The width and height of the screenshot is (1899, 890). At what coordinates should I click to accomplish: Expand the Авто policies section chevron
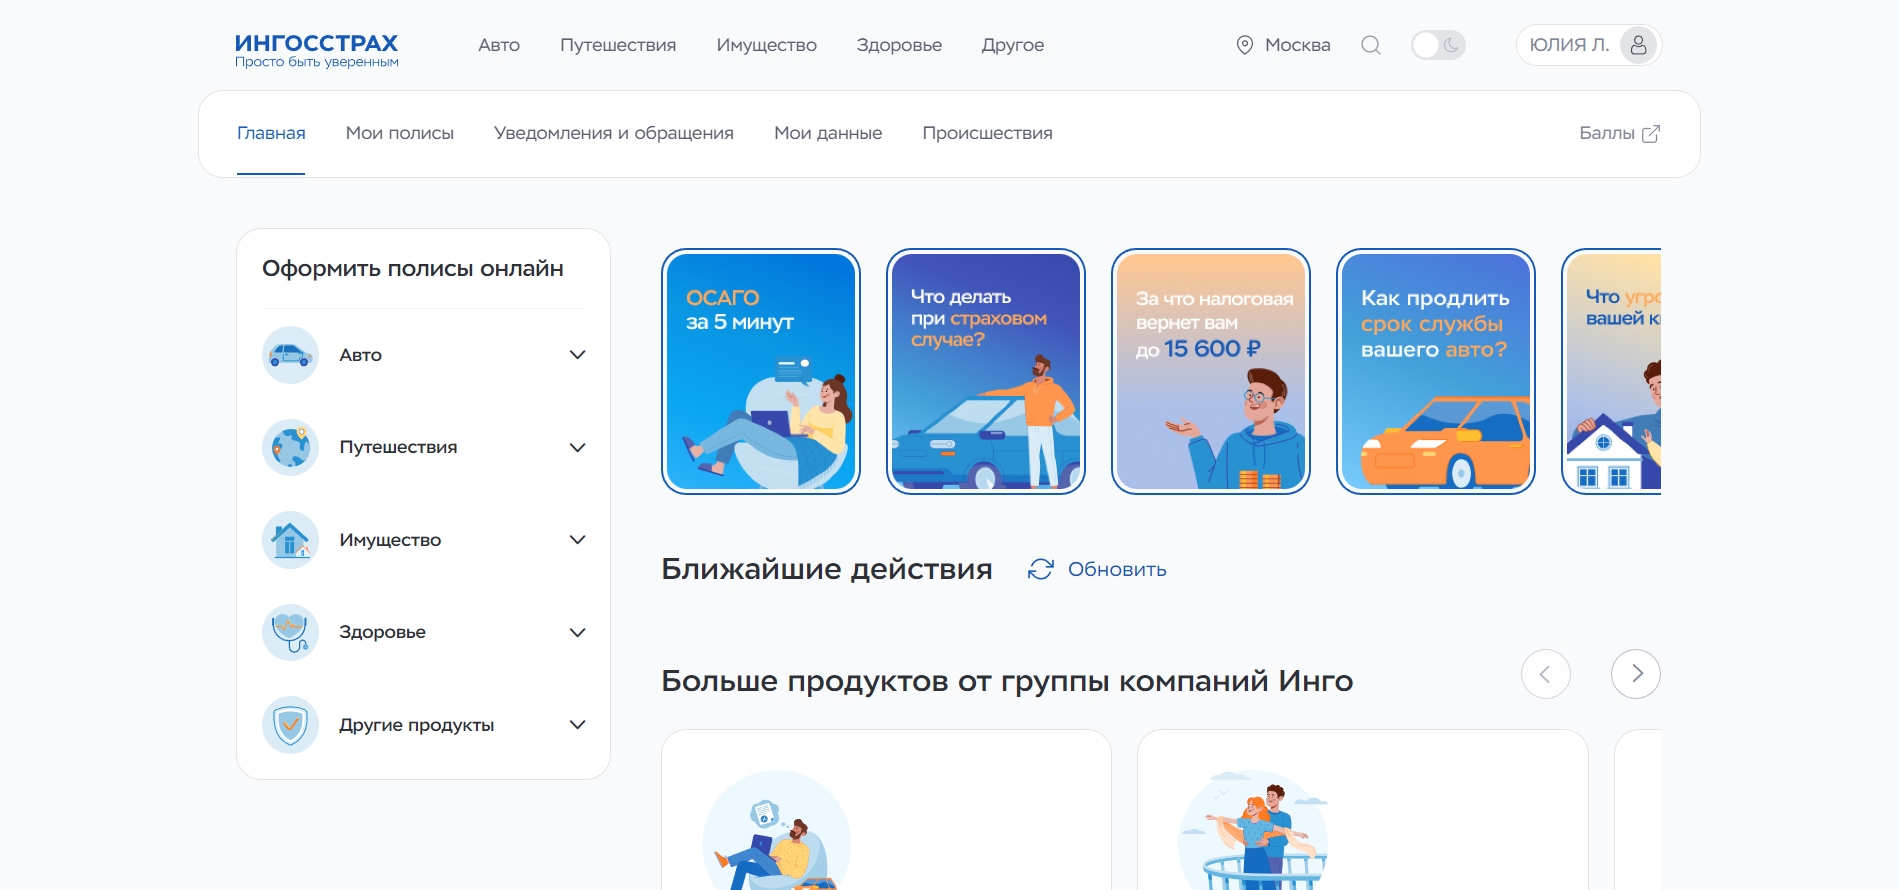(577, 355)
